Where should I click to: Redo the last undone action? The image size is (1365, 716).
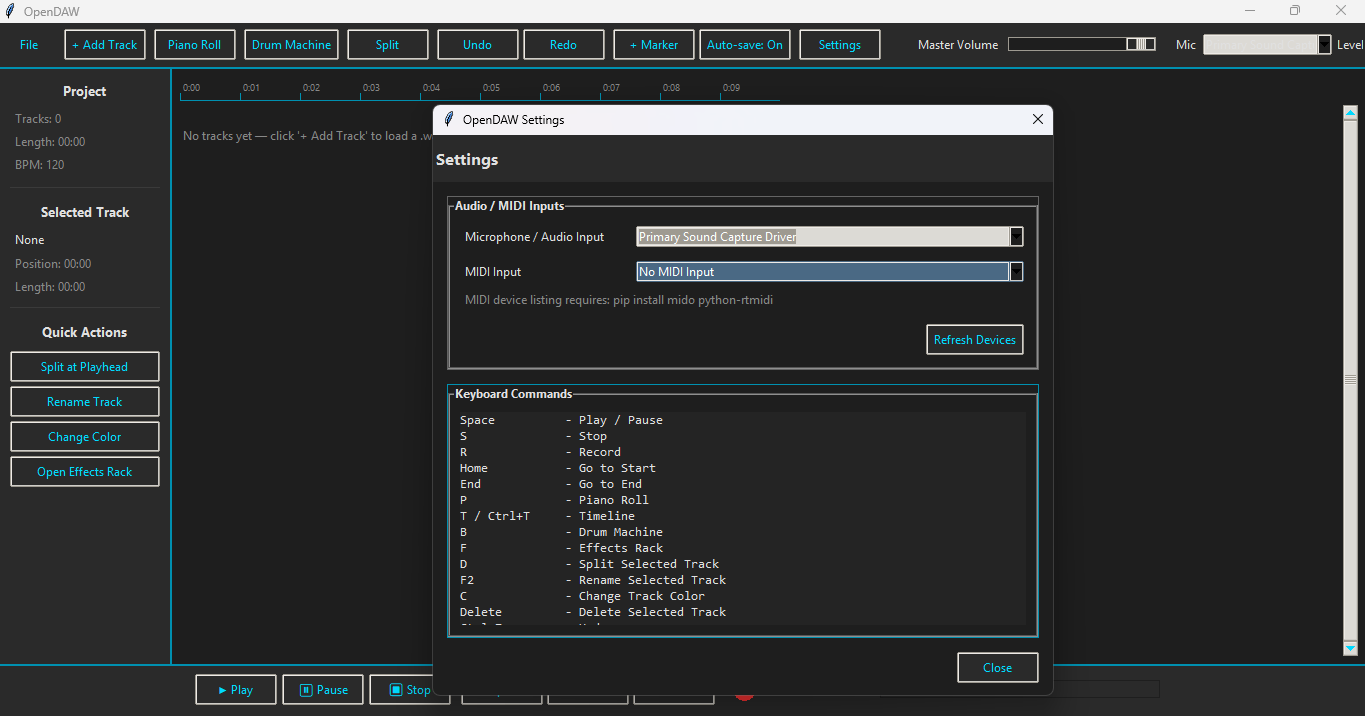tap(564, 45)
